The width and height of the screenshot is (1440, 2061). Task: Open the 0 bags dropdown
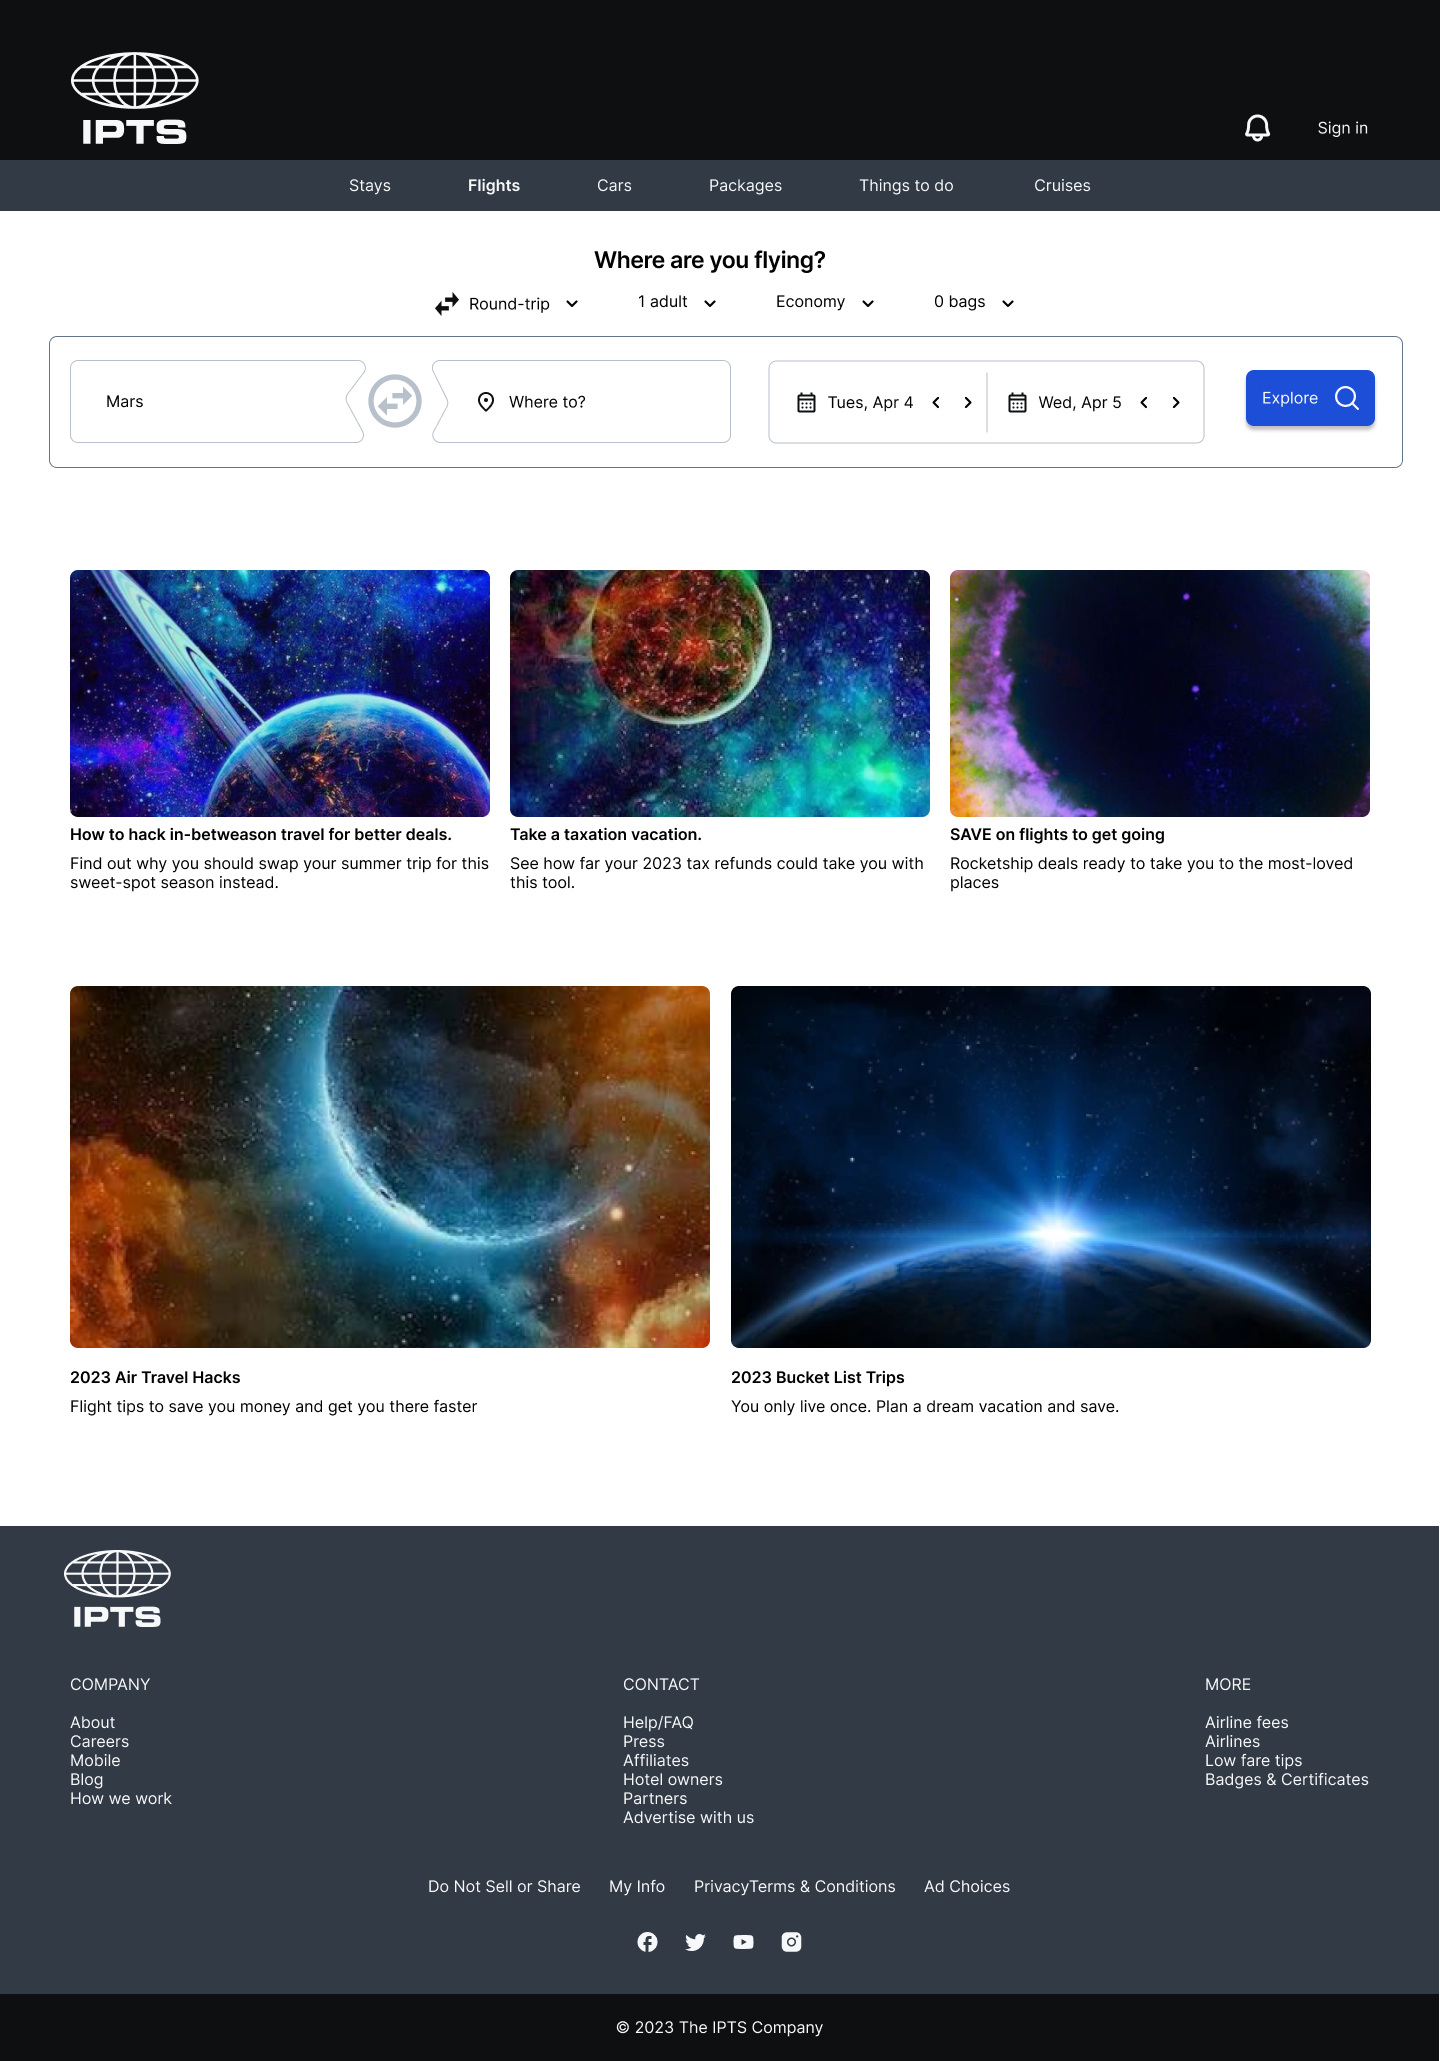tap(975, 302)
